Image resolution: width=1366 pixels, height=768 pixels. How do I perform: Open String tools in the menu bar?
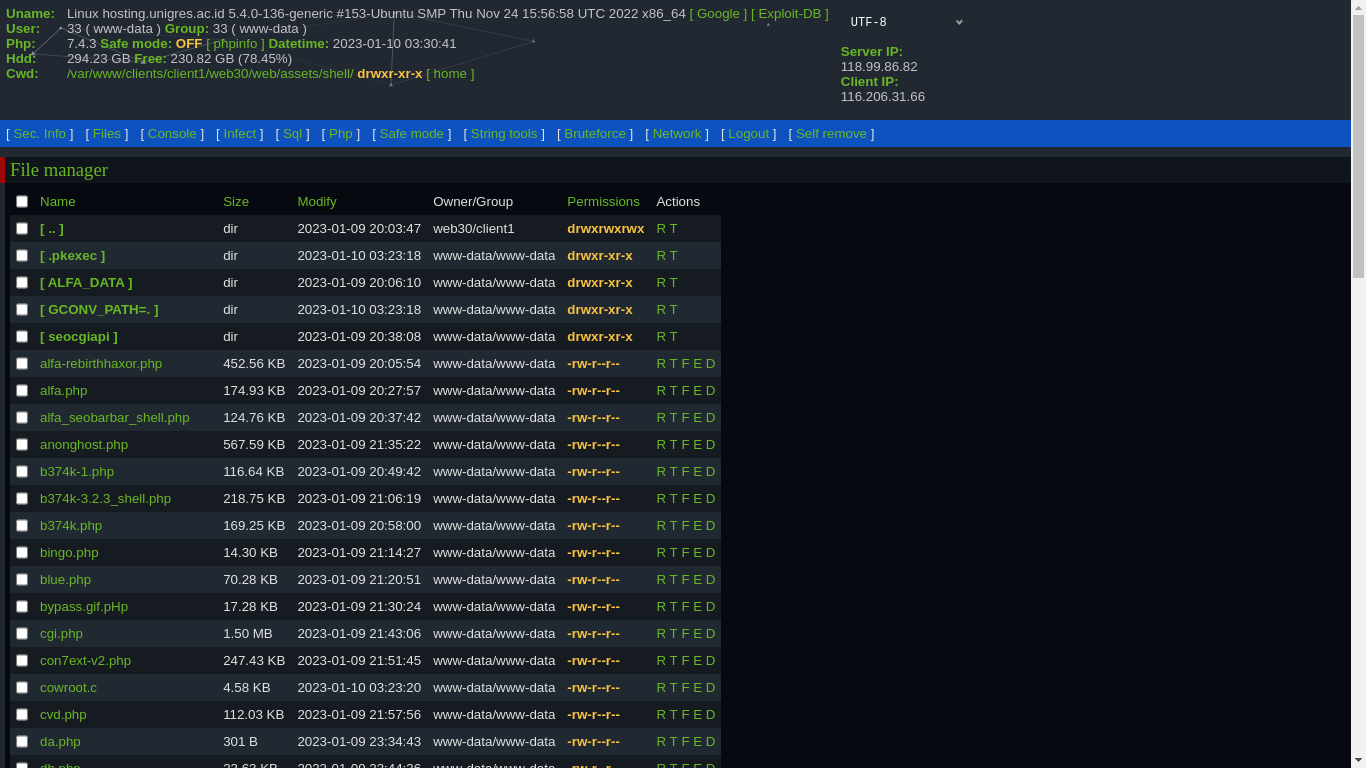click(504, 134)
